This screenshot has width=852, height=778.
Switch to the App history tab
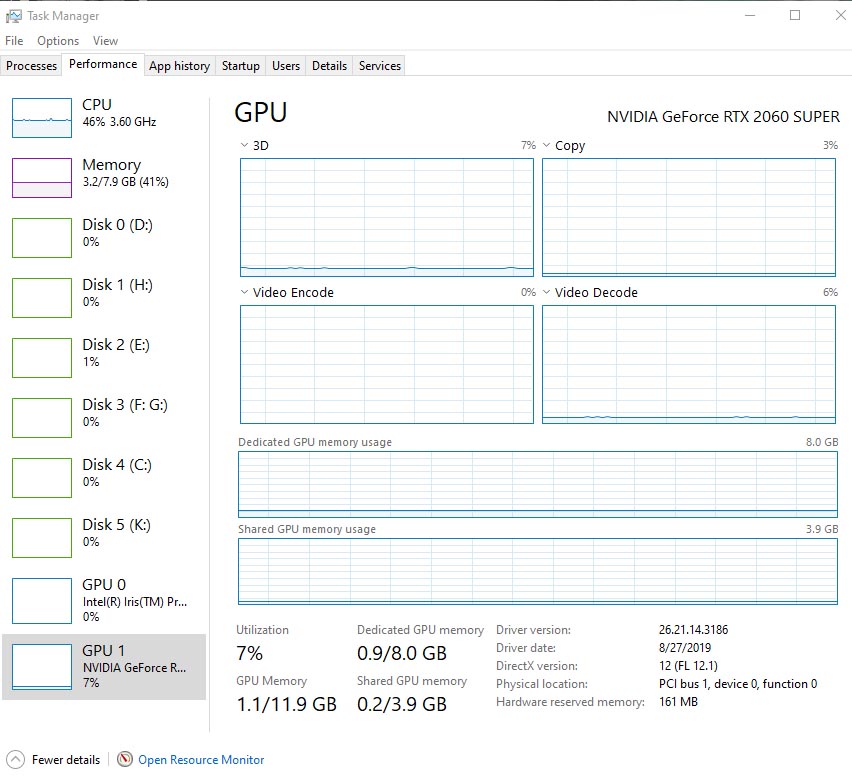[x=180, y=66]
